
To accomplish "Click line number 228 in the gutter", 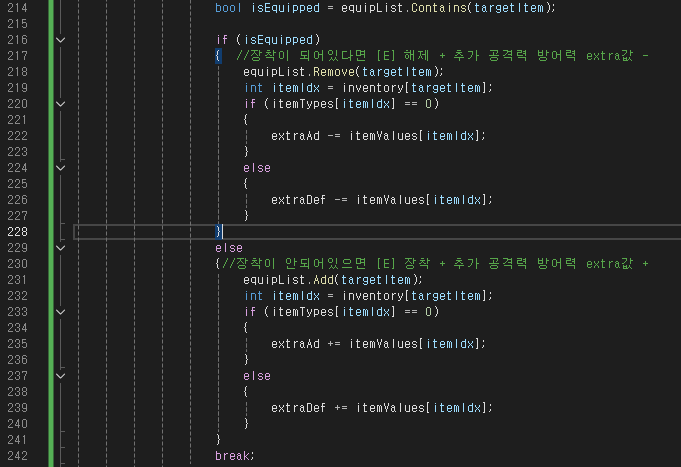I will pyautogui.click(x=17, y=232).
